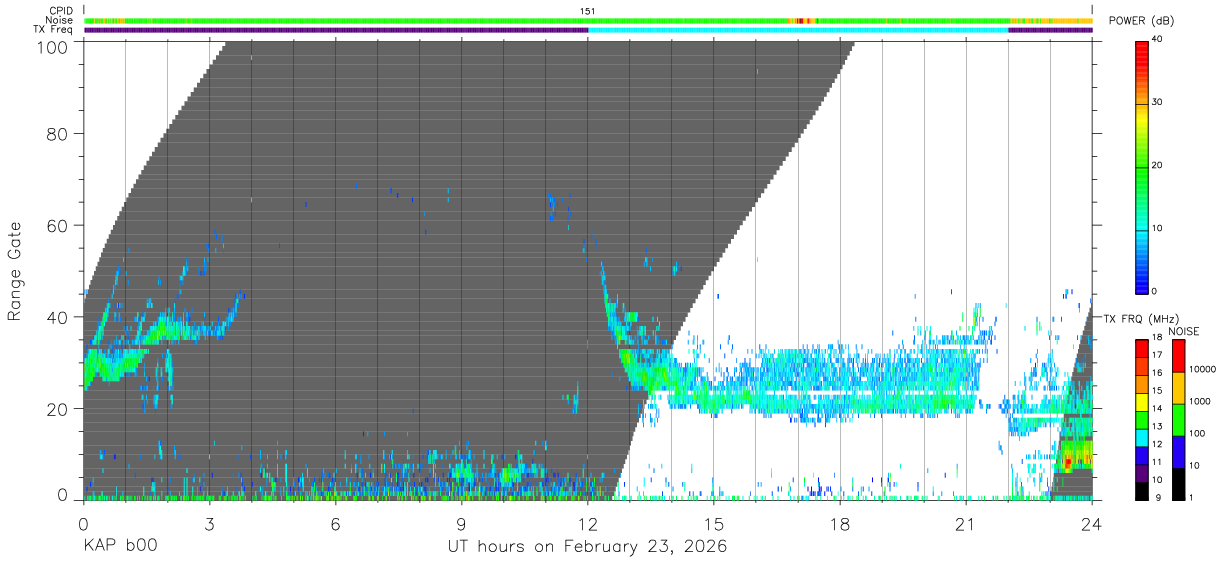Image resolution: width=1228 pixels, height=567 pixels.
Task: Click the range gate tick label 80
Action: click(56, 134)
